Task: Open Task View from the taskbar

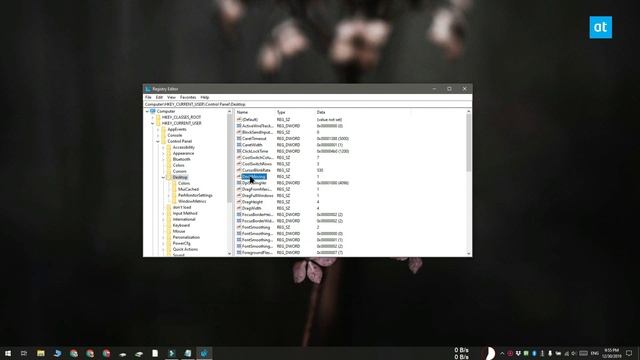Action: pyautogui.click(x=24, y=353)
